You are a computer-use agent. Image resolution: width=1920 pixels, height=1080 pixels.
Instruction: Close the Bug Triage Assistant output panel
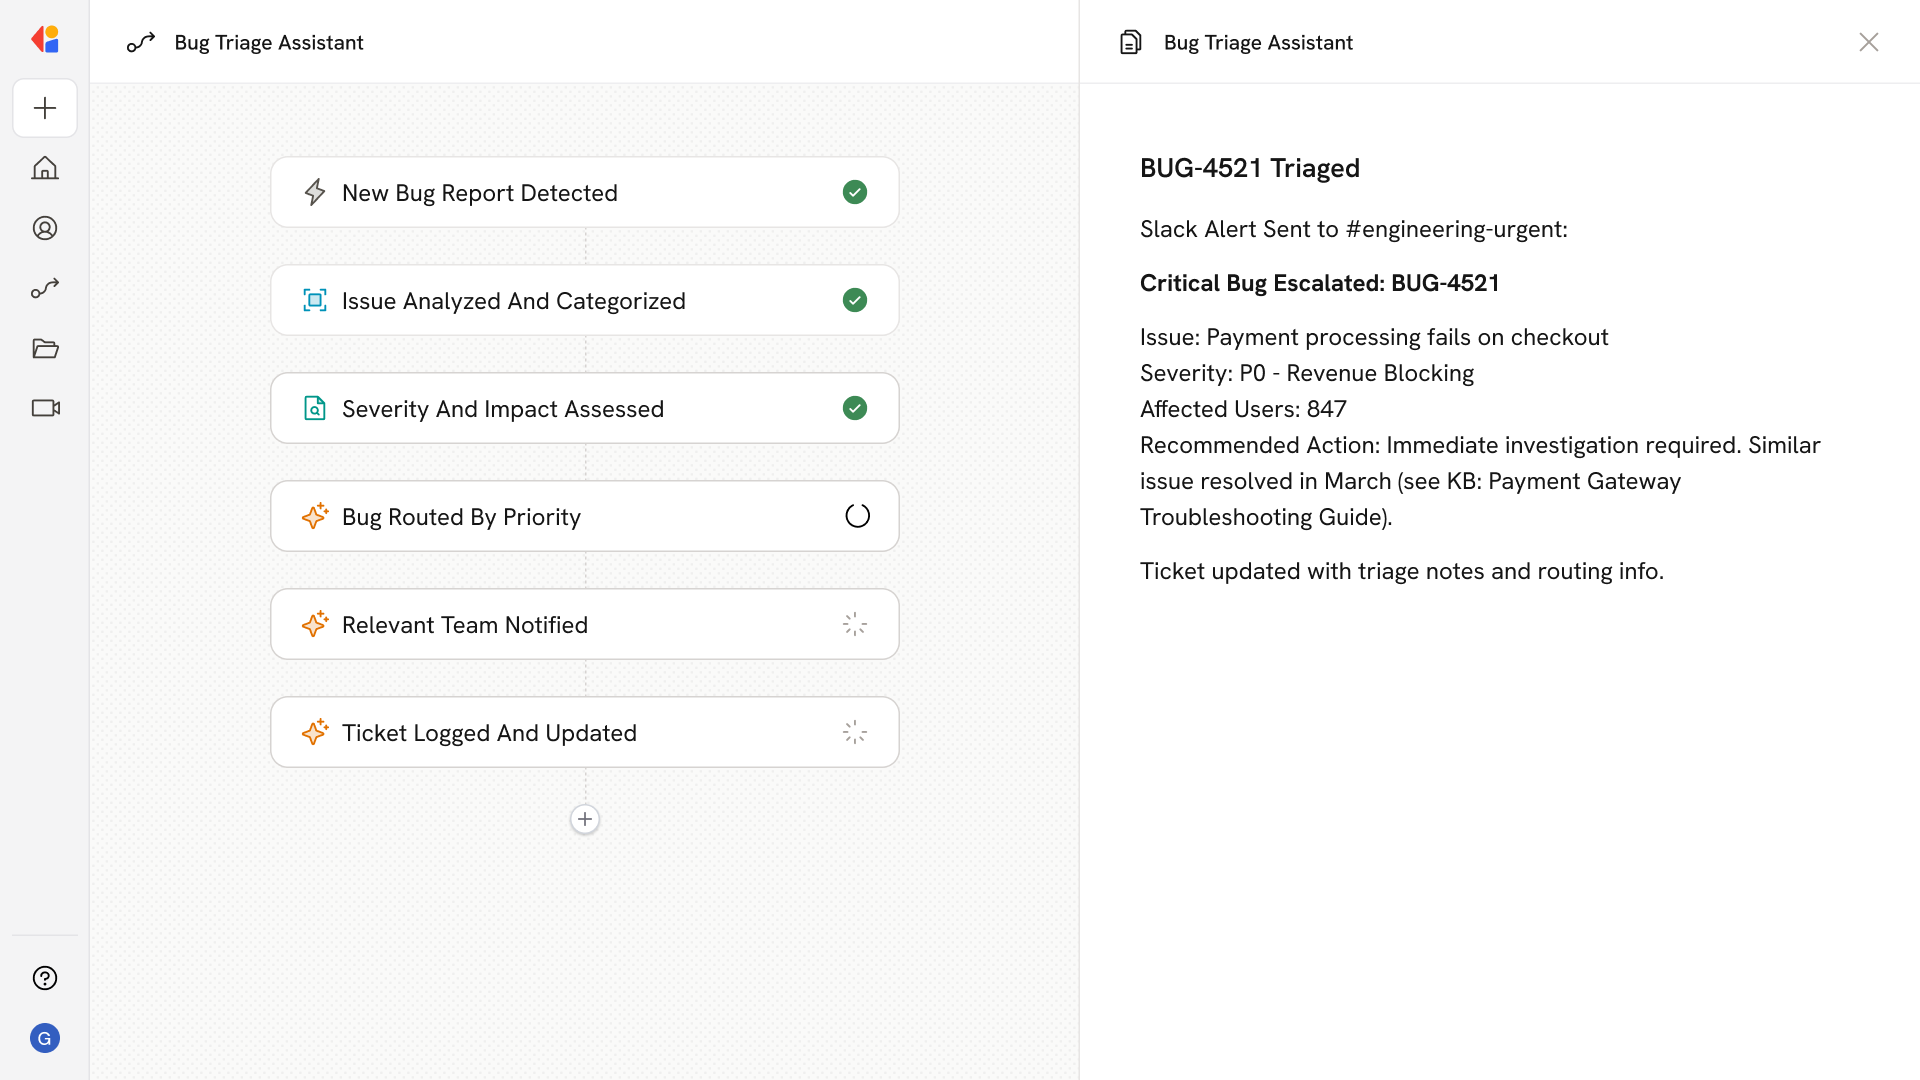(x=1868, y=42)
